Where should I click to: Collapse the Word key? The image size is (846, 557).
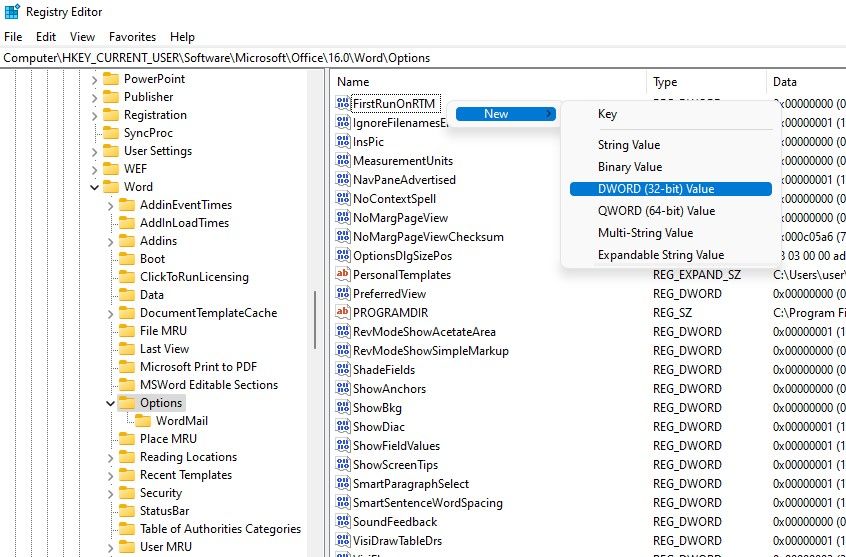tap(94, 187)
